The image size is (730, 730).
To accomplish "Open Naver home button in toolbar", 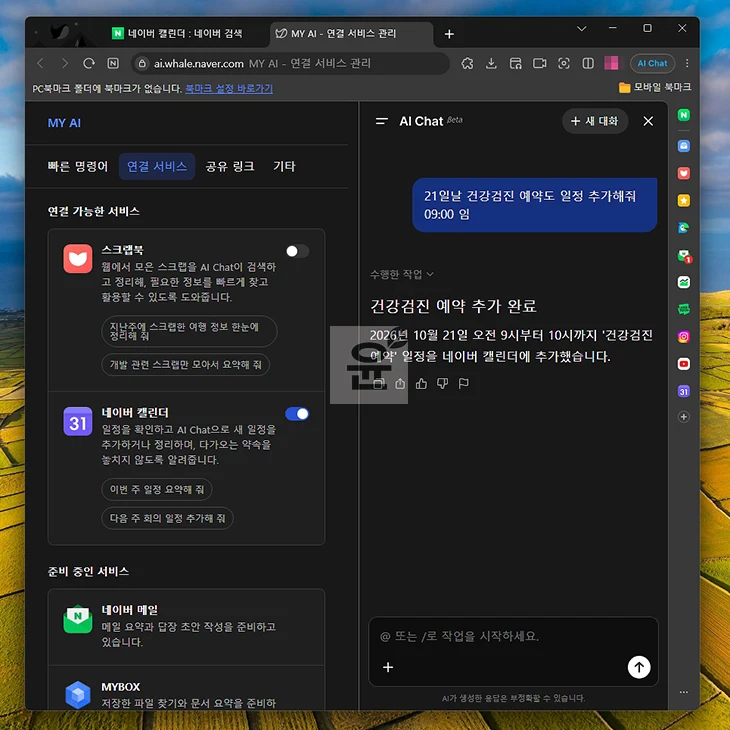I will click(x=113, y=63).
